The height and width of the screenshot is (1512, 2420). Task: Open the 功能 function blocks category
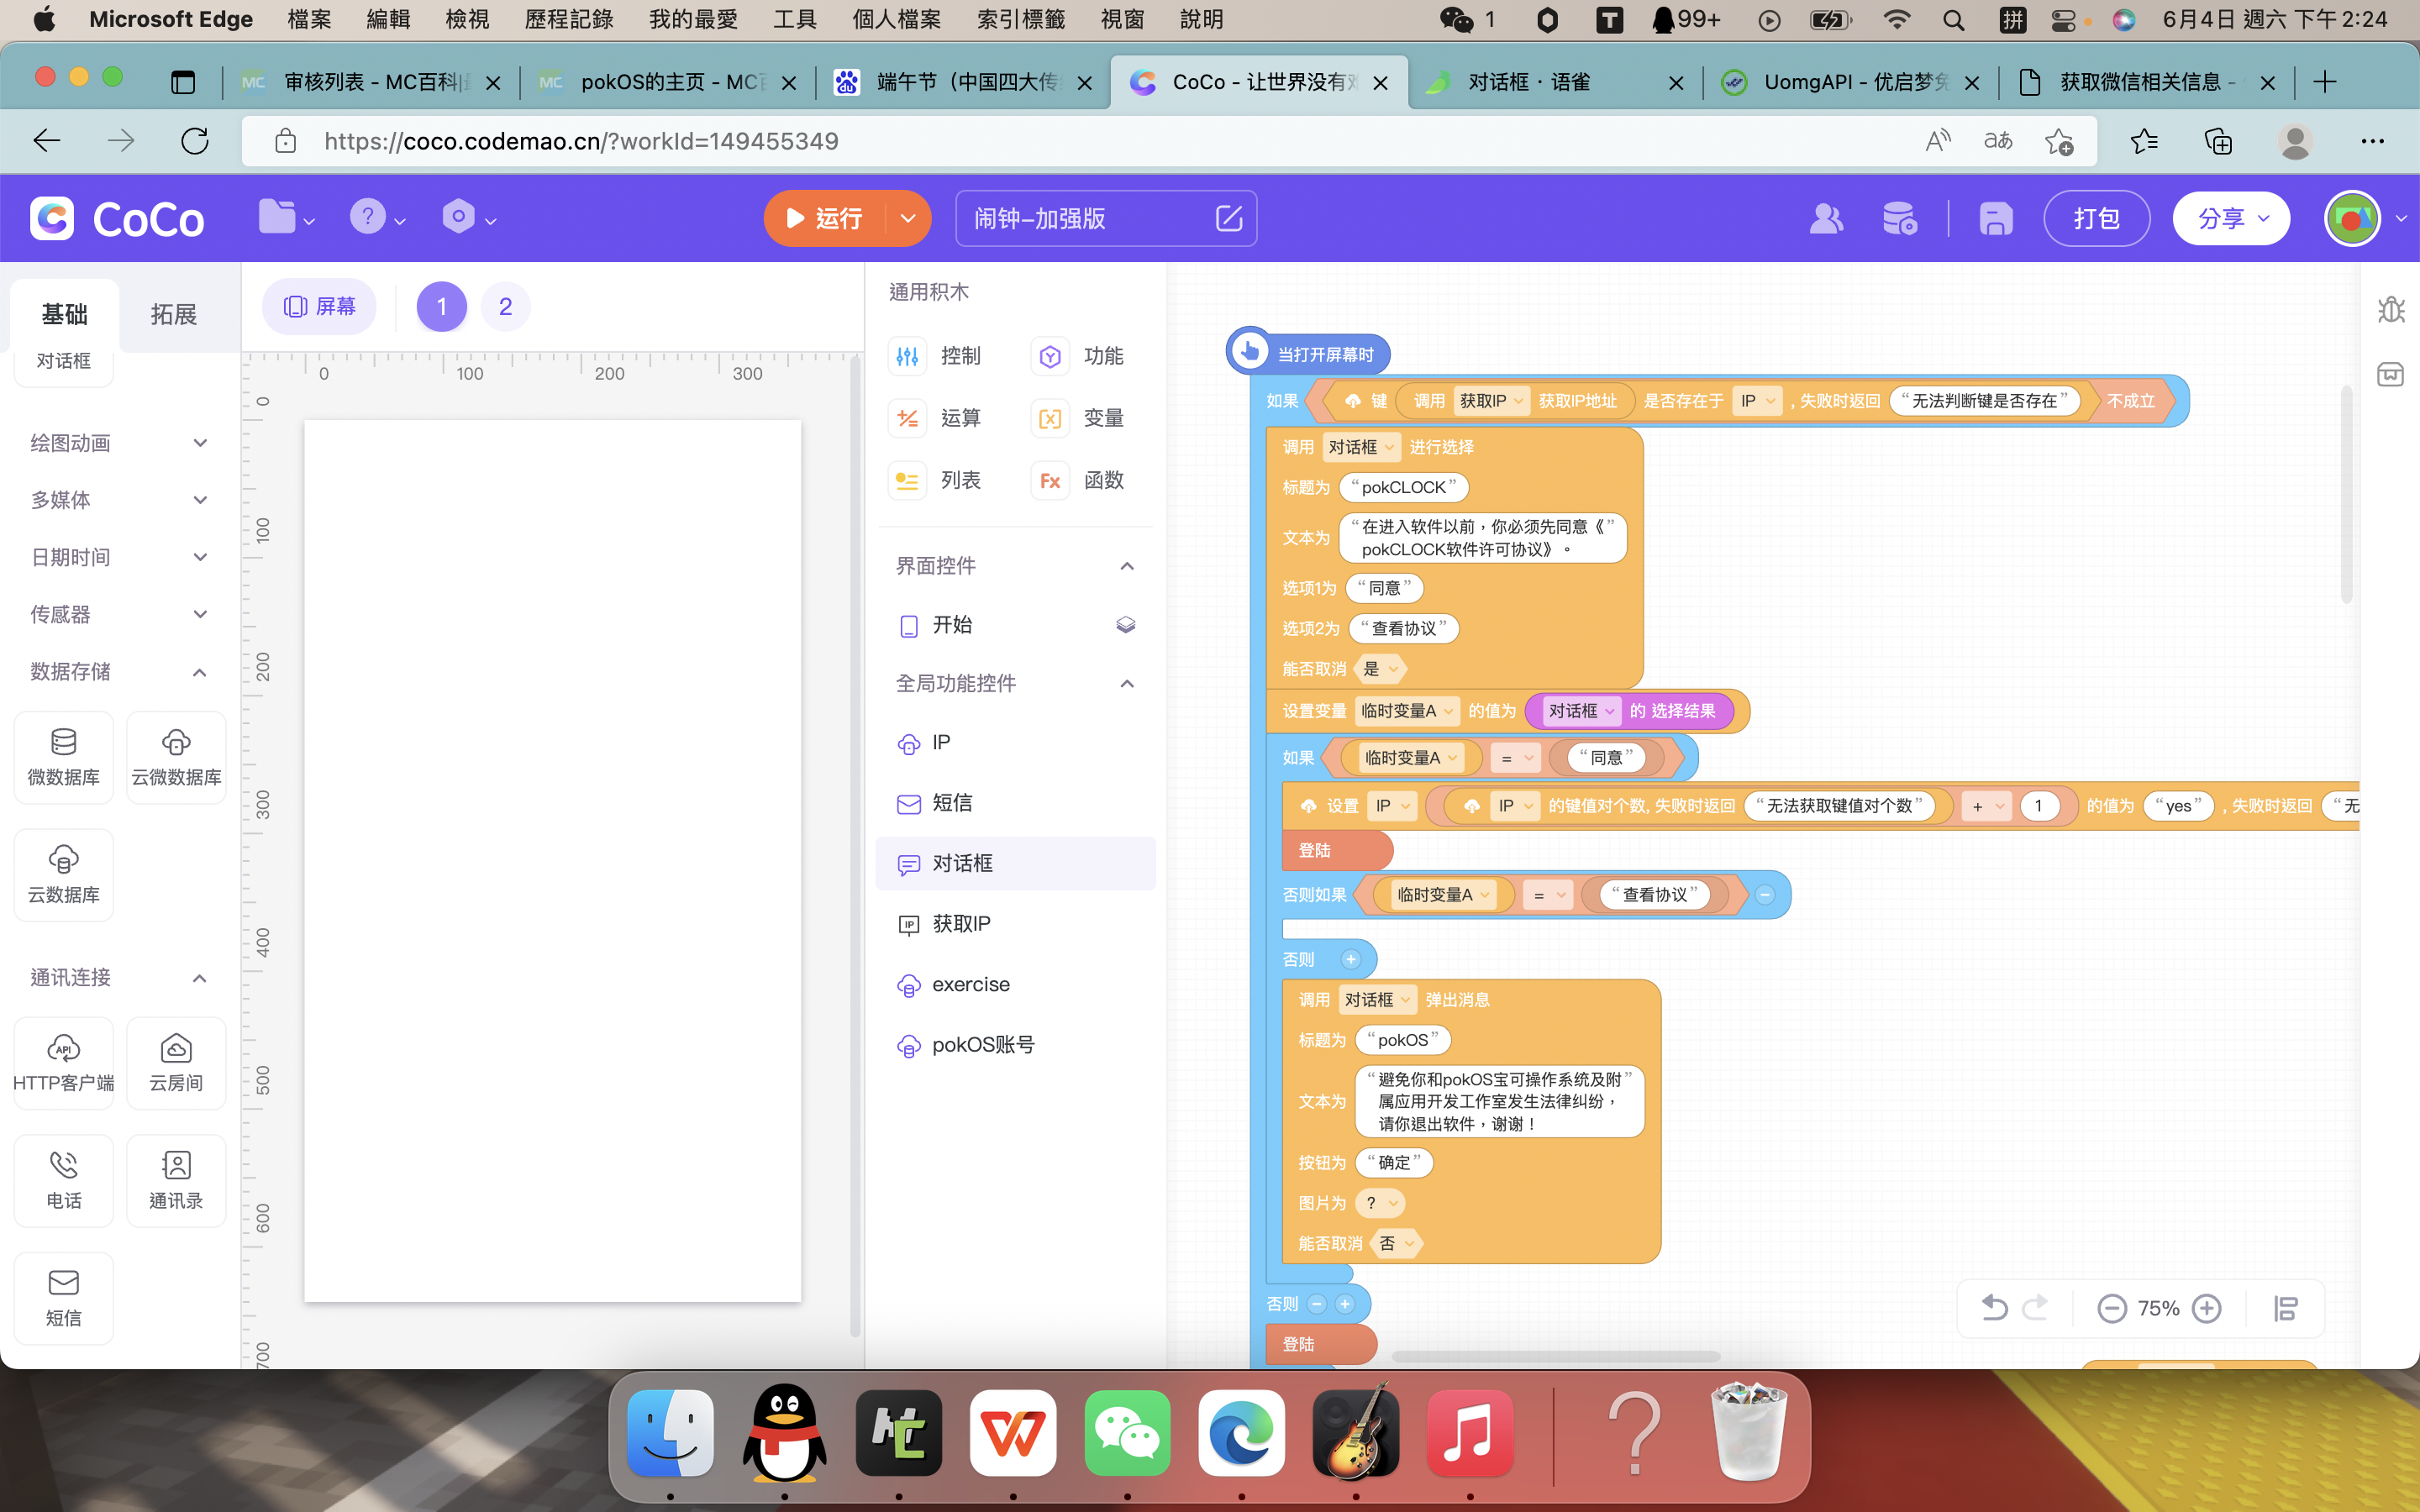[1078, 356]
